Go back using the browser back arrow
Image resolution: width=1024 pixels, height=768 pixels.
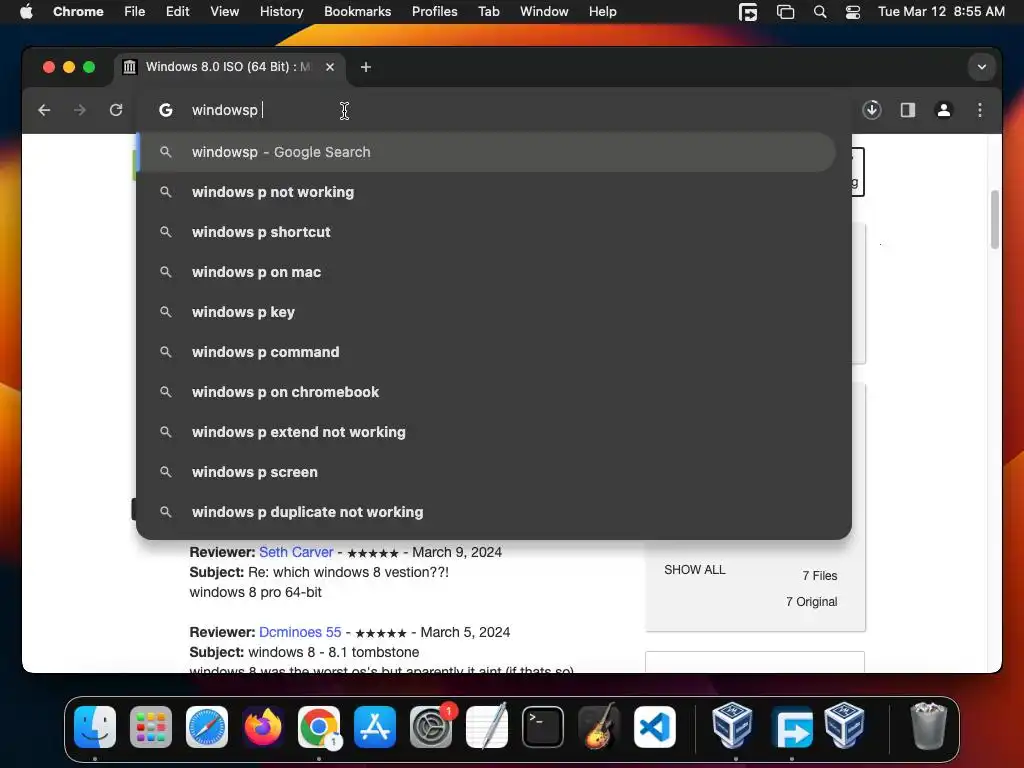coord(44,110)
